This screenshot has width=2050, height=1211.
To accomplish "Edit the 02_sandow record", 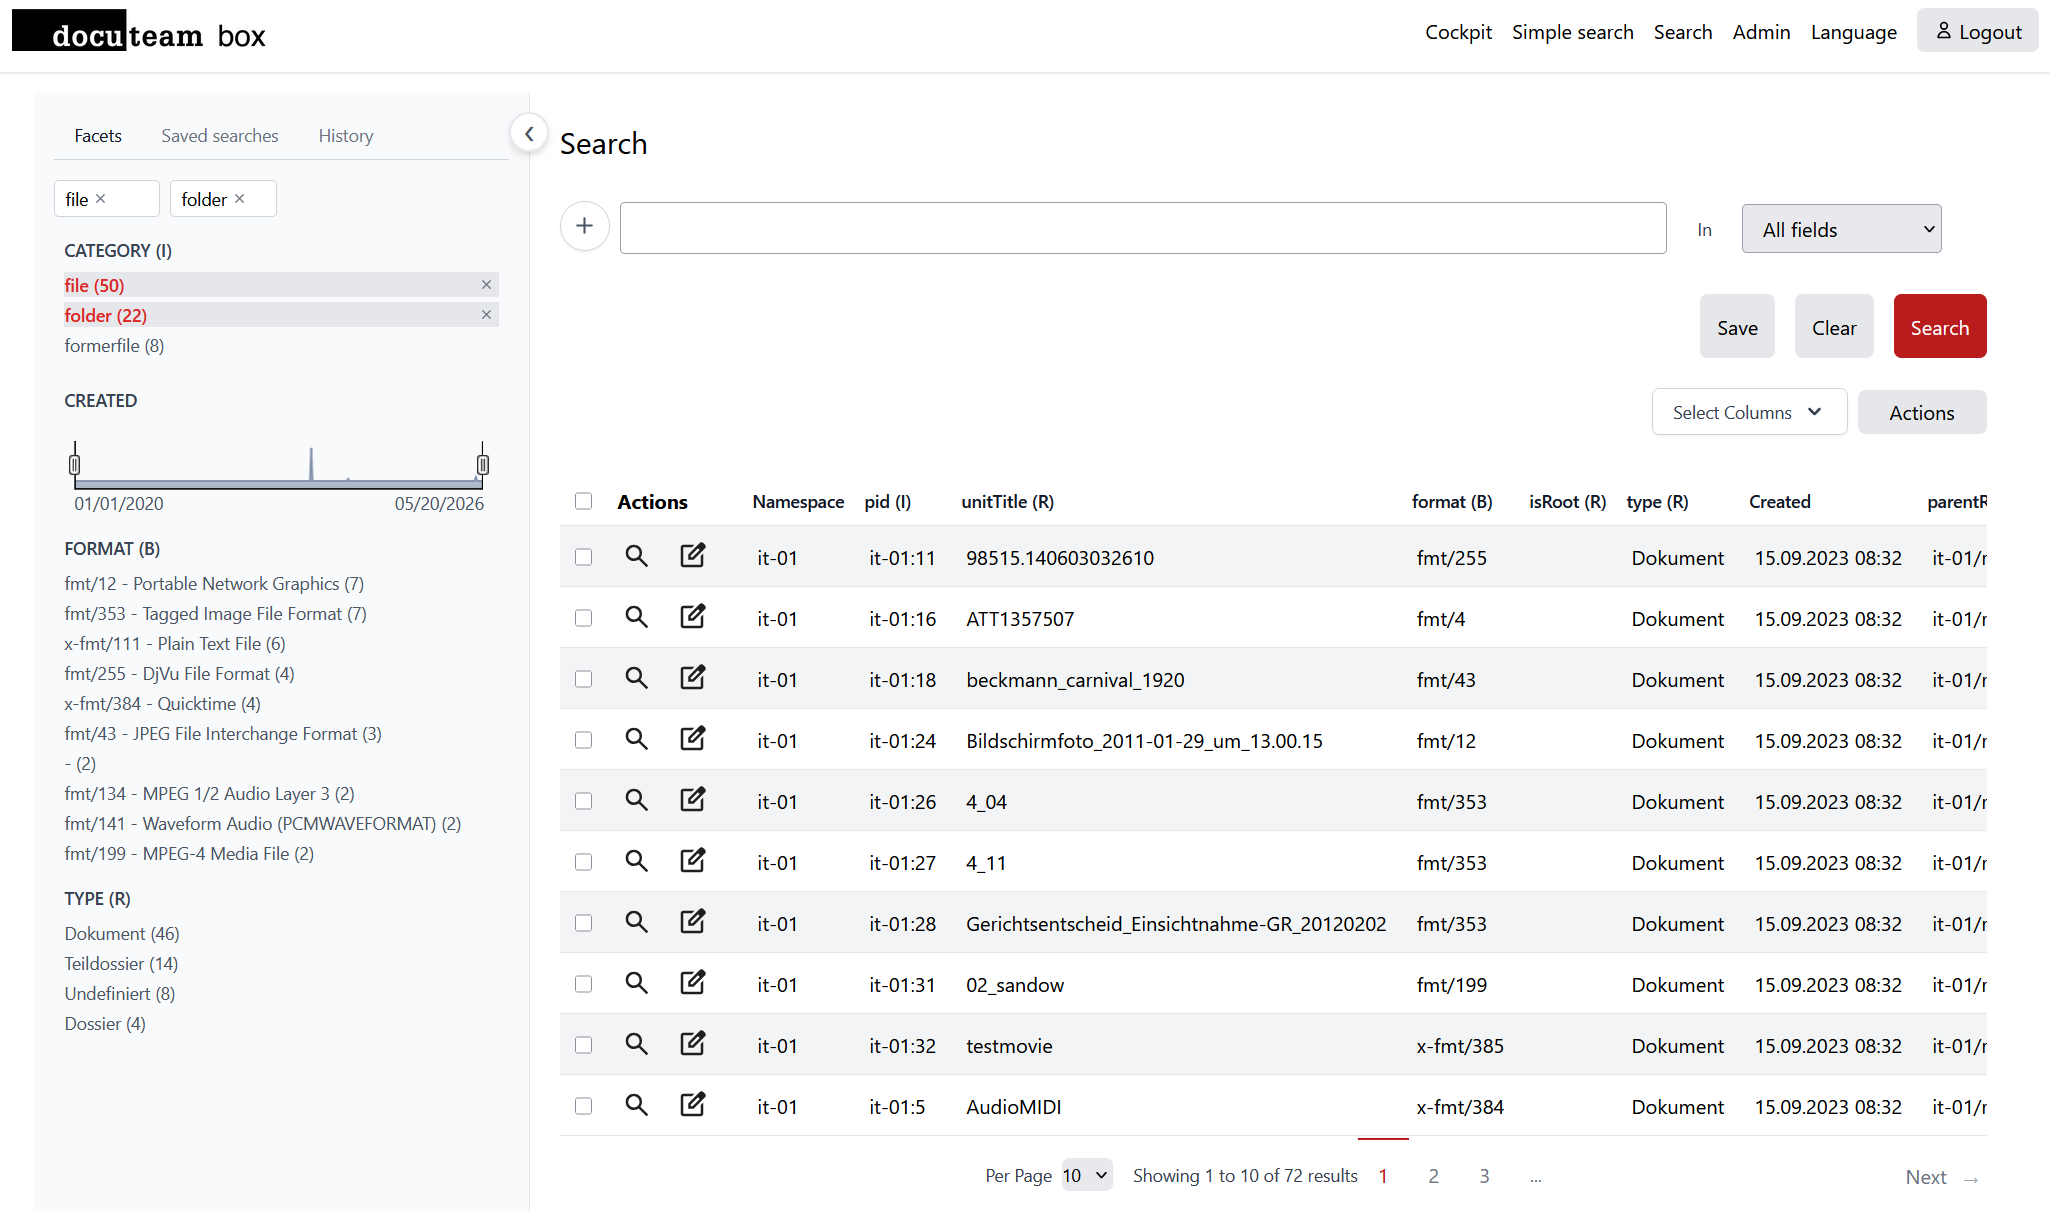I will tap(693, 982).
